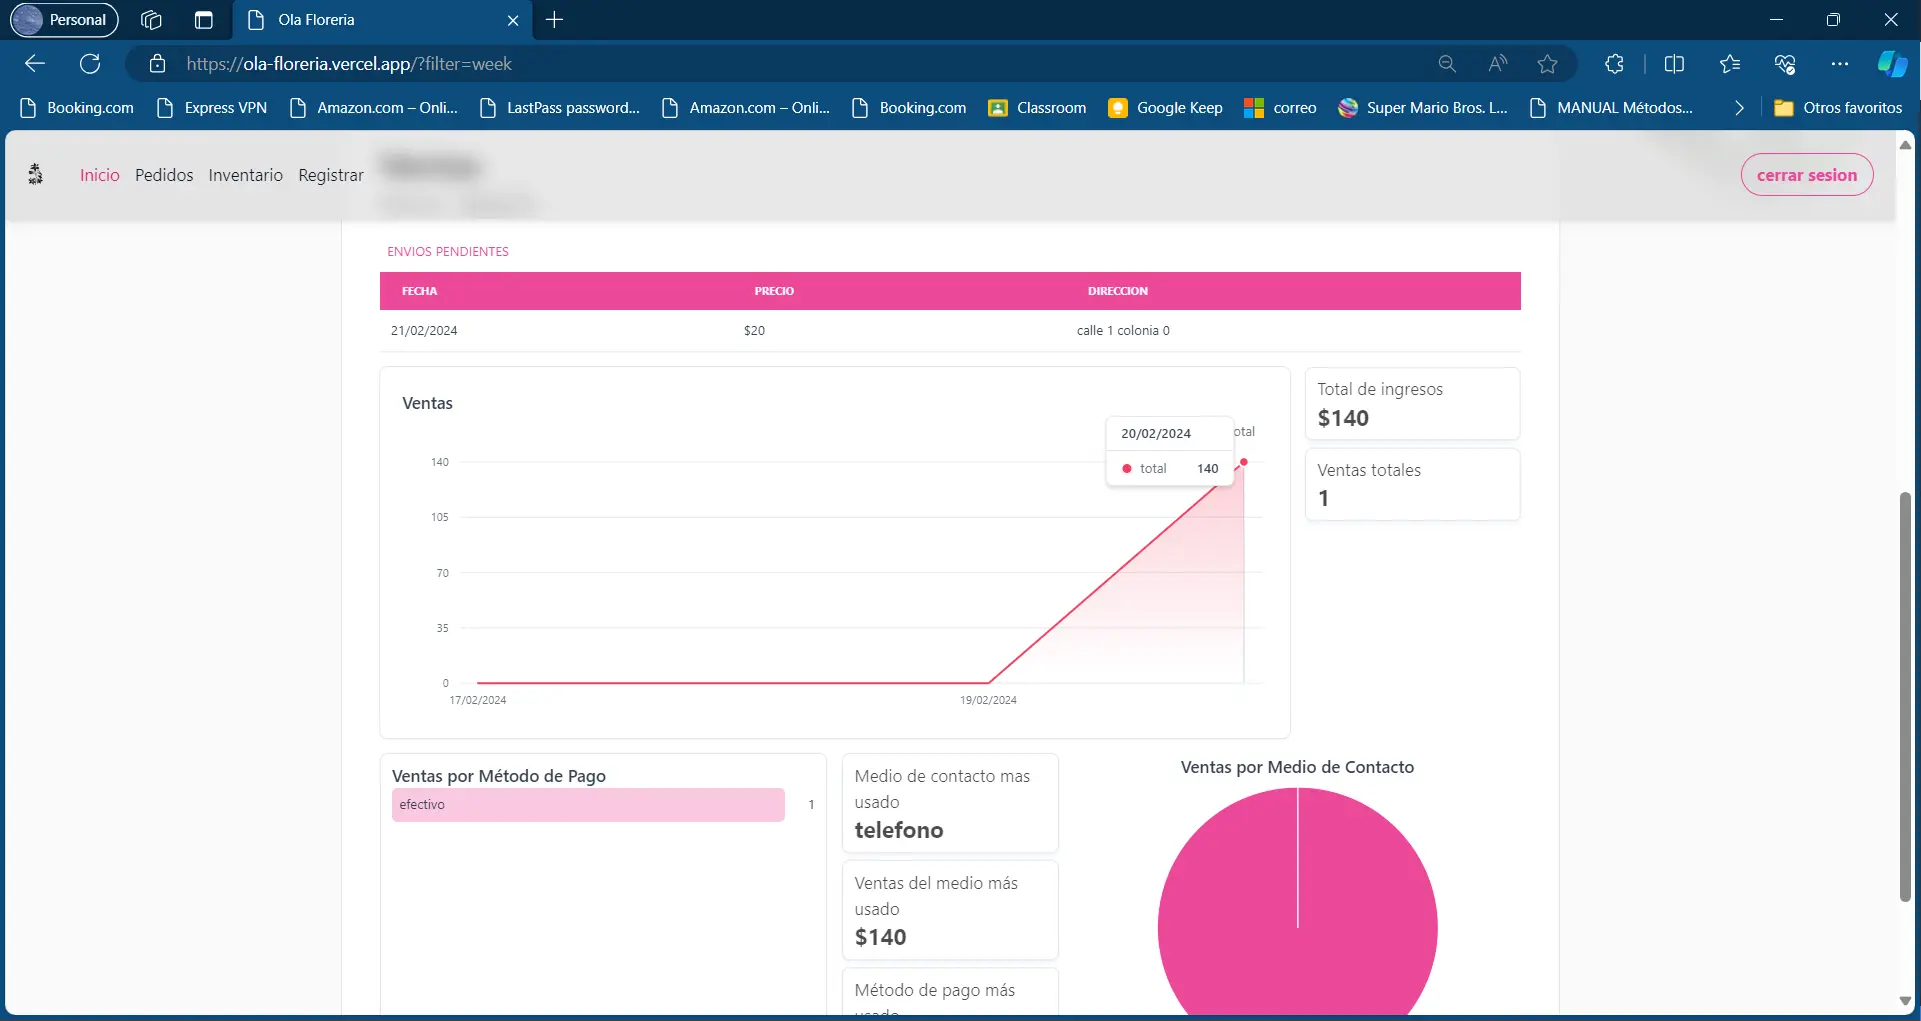Go to the Pedidos page
The height and width of the screenshot is (1021, 1921).
tap(164, 175)
